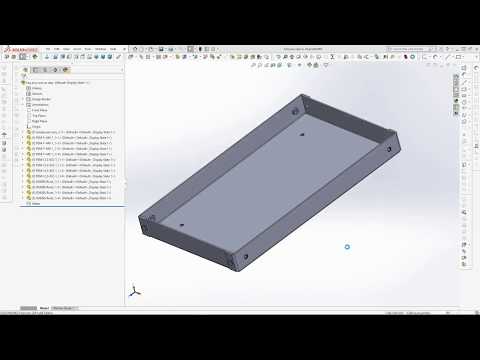The height and width of the screenshot is (360, 480).
Task: Select Top Plane in the tree
Action: click(x=36, y=116)
